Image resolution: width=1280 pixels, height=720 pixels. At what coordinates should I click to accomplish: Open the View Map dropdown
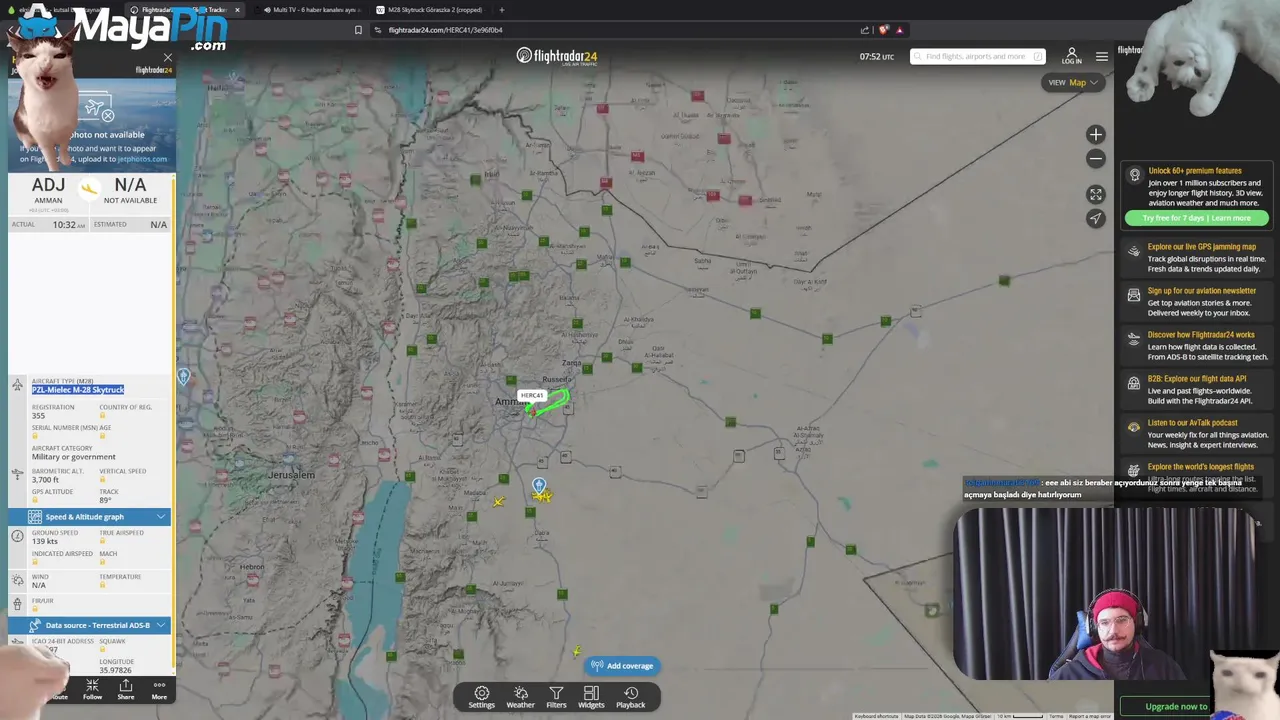tap(1072, 82)
